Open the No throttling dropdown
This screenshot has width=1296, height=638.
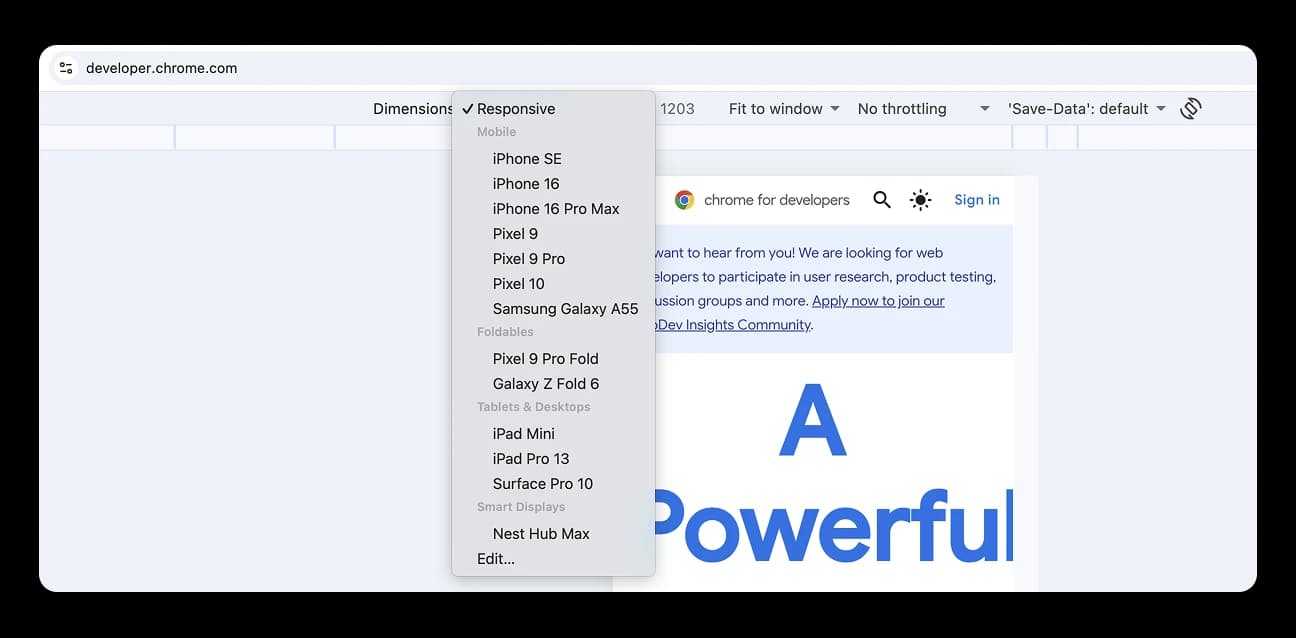[924, 109]
